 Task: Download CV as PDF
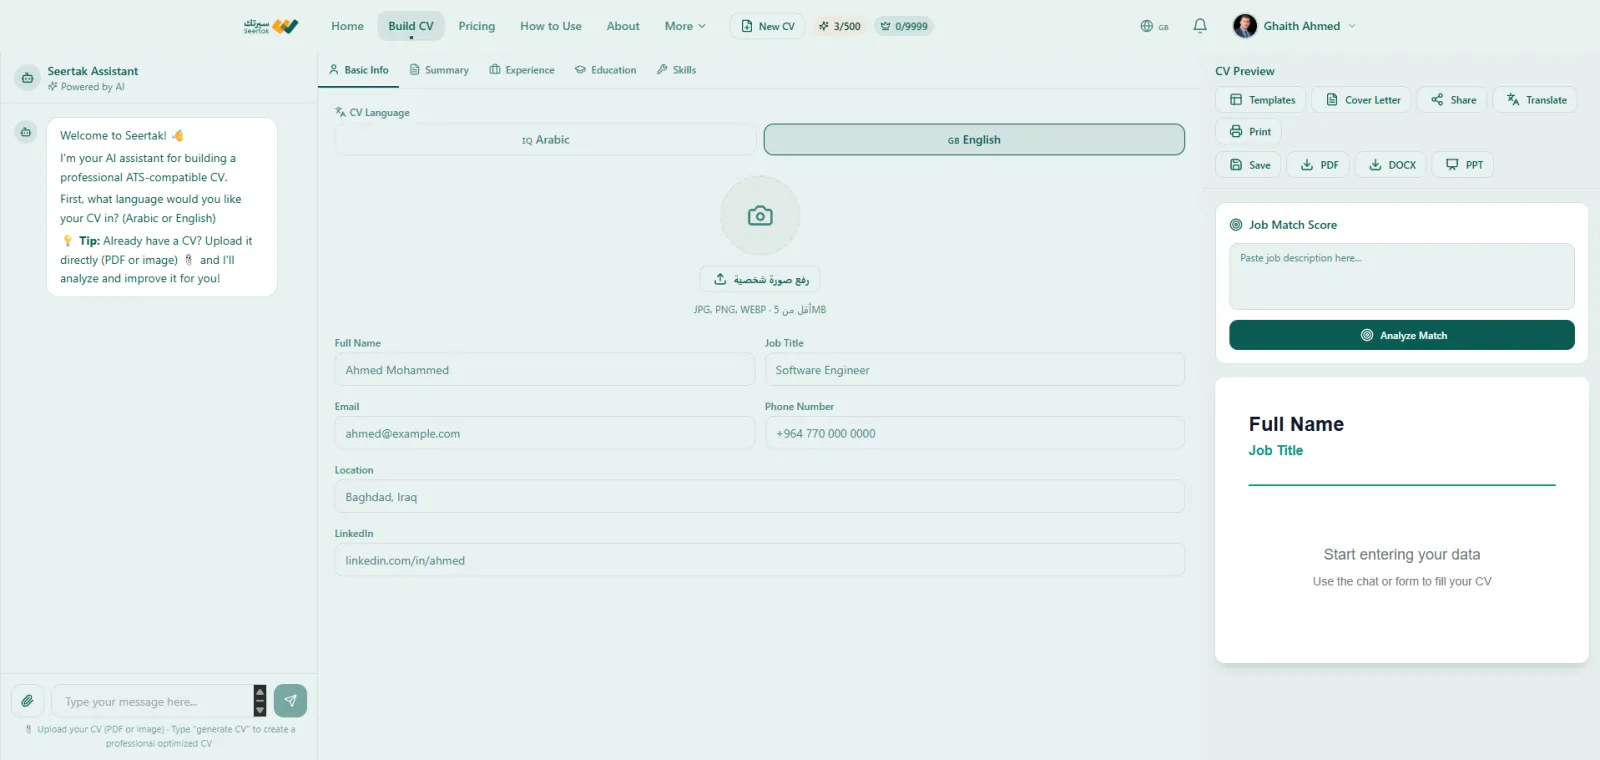point(1318,165)
